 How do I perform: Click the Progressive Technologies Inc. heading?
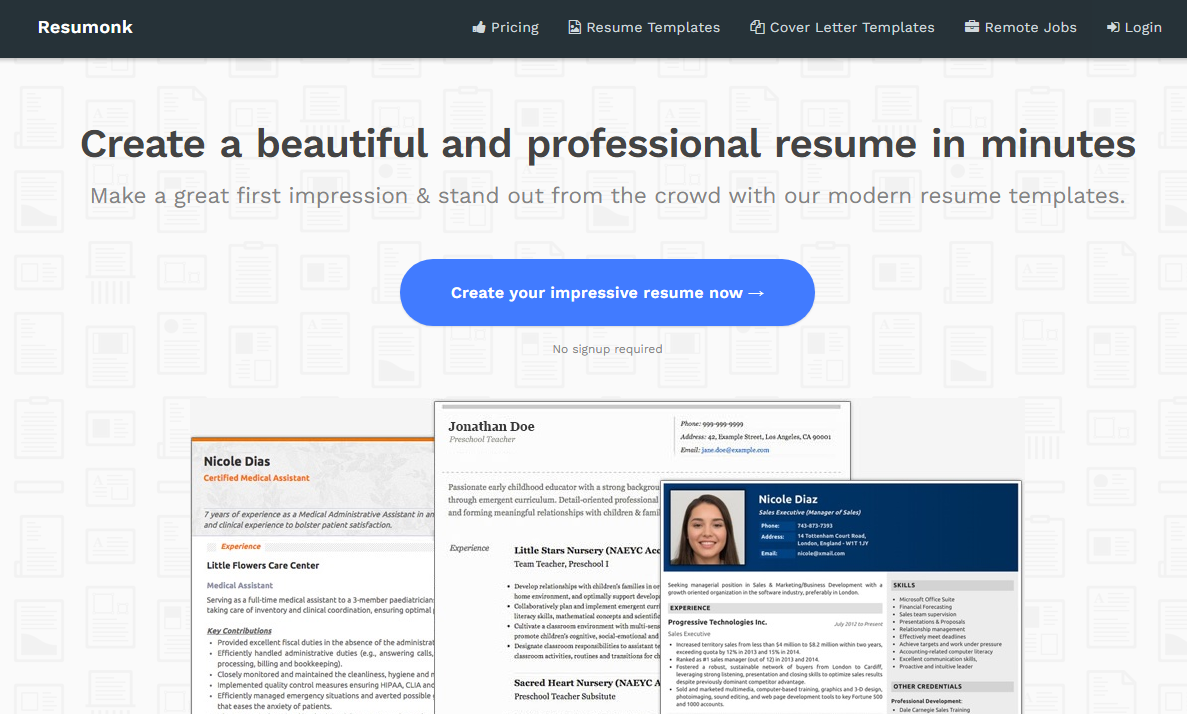coord(718,622)
